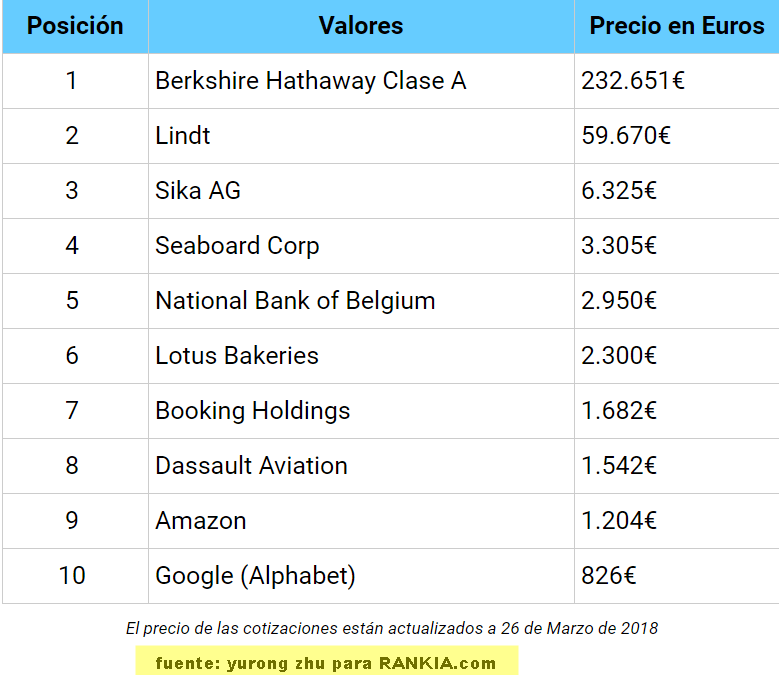Select National Bank of Belgium cell
This screenshot has height=675, width=779.
pyautogui.click(x=295, y=301)
